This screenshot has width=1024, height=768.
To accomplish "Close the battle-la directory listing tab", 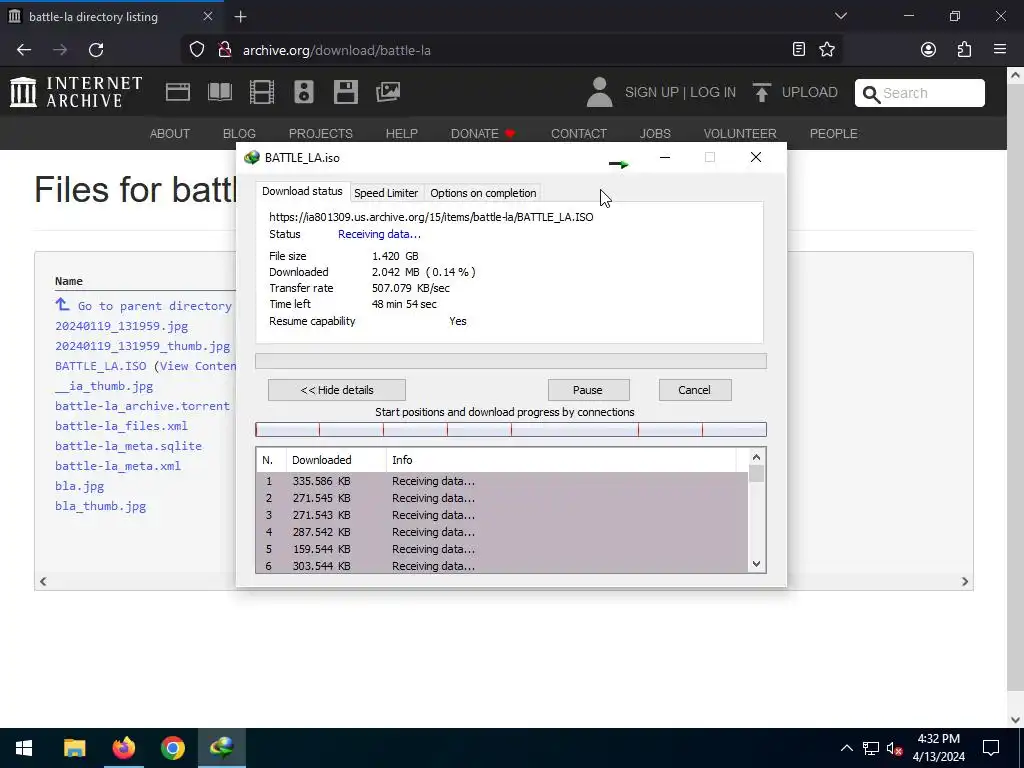I will 208,16.
